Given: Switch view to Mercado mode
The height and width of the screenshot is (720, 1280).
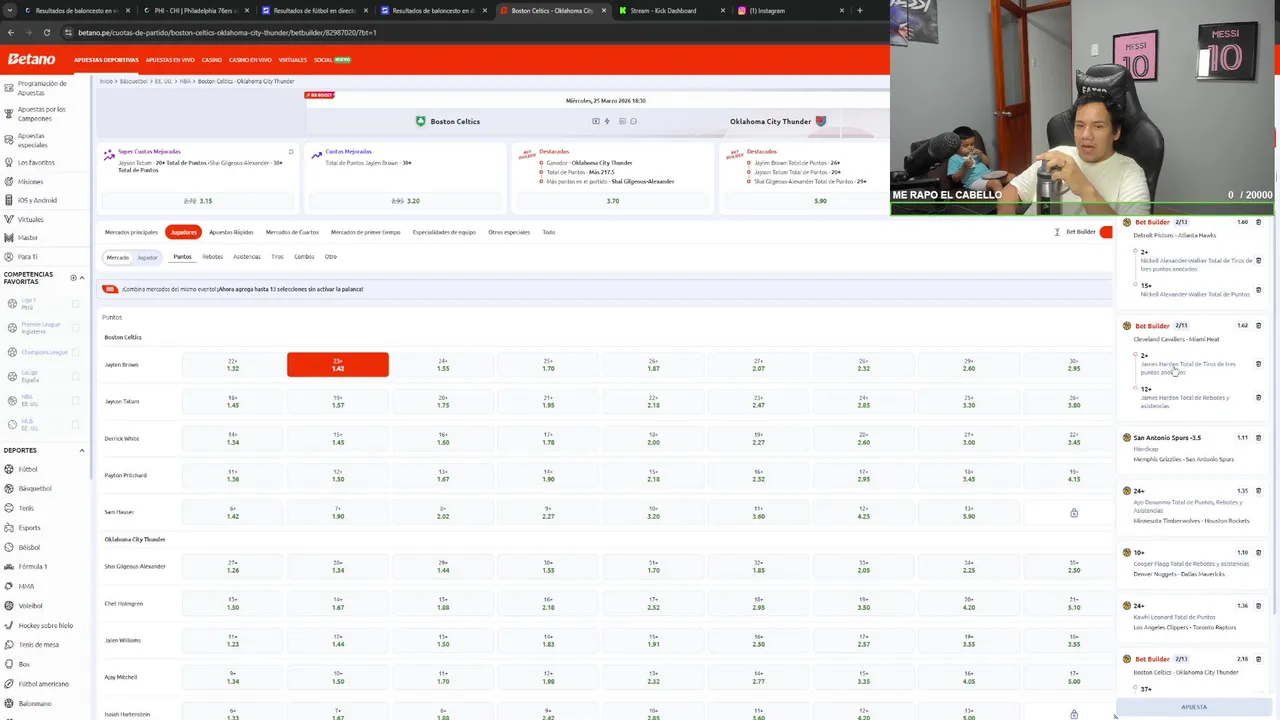Looking at the screenshot, I should [x=118, y=257].
